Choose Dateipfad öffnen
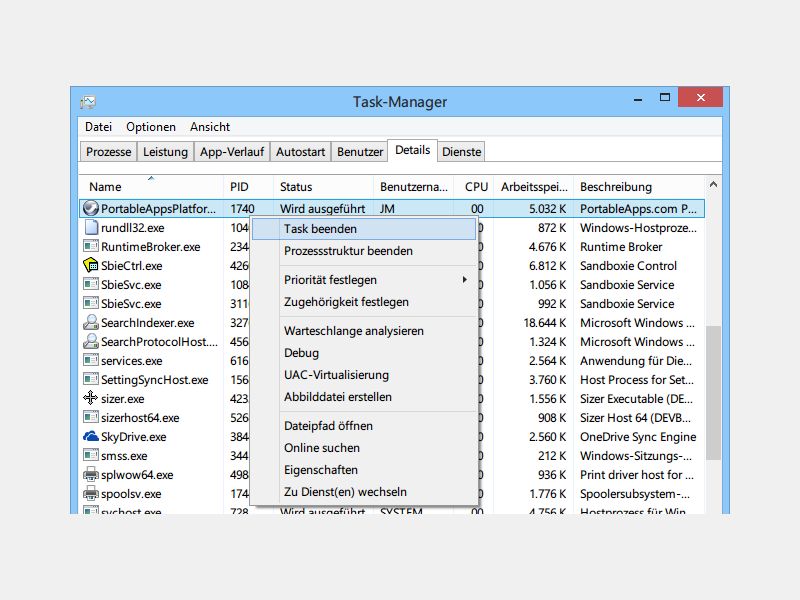Image resolution: width=800 pixels, height=600 pixels. (x=364, y=426)
